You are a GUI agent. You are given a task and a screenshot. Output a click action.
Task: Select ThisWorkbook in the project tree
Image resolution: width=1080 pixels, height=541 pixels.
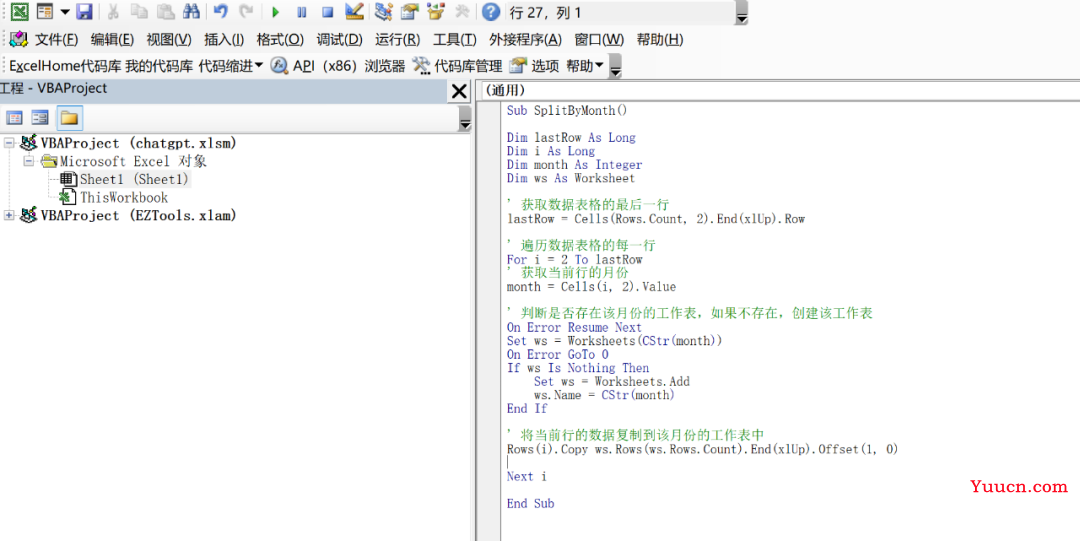tap(123, 197)
